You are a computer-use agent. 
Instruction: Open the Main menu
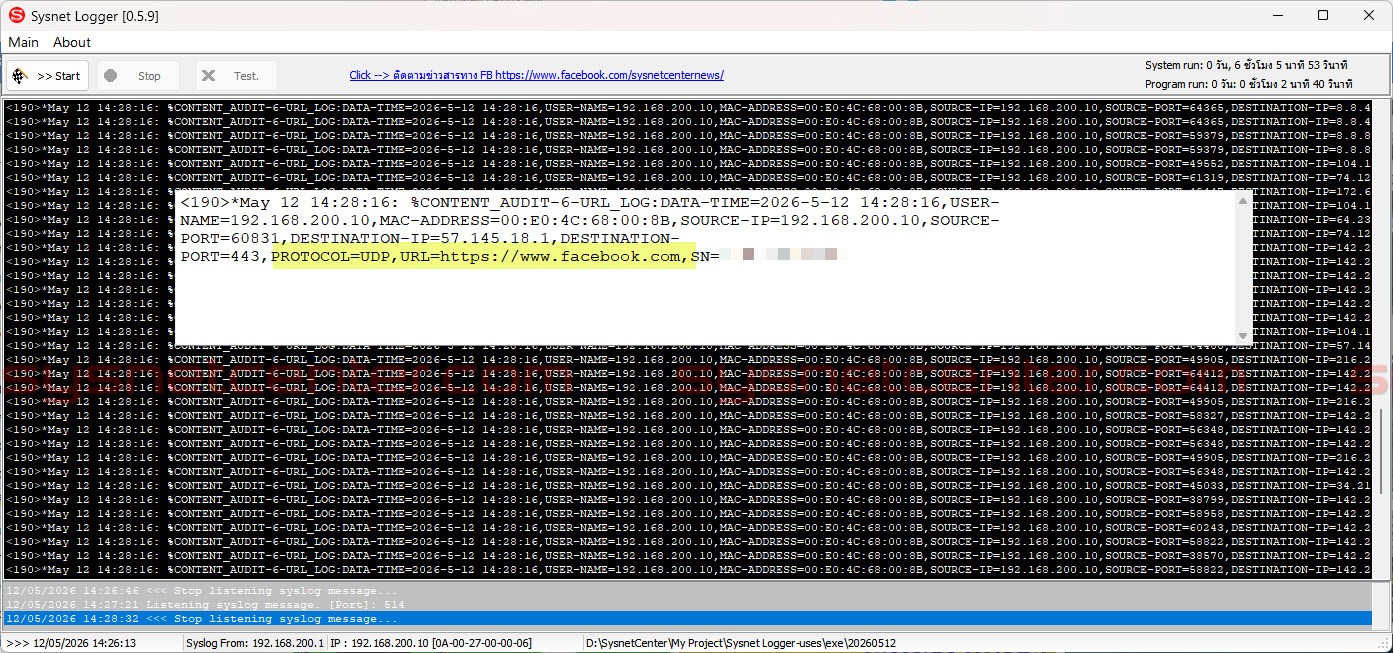click(x=24, y=42)
